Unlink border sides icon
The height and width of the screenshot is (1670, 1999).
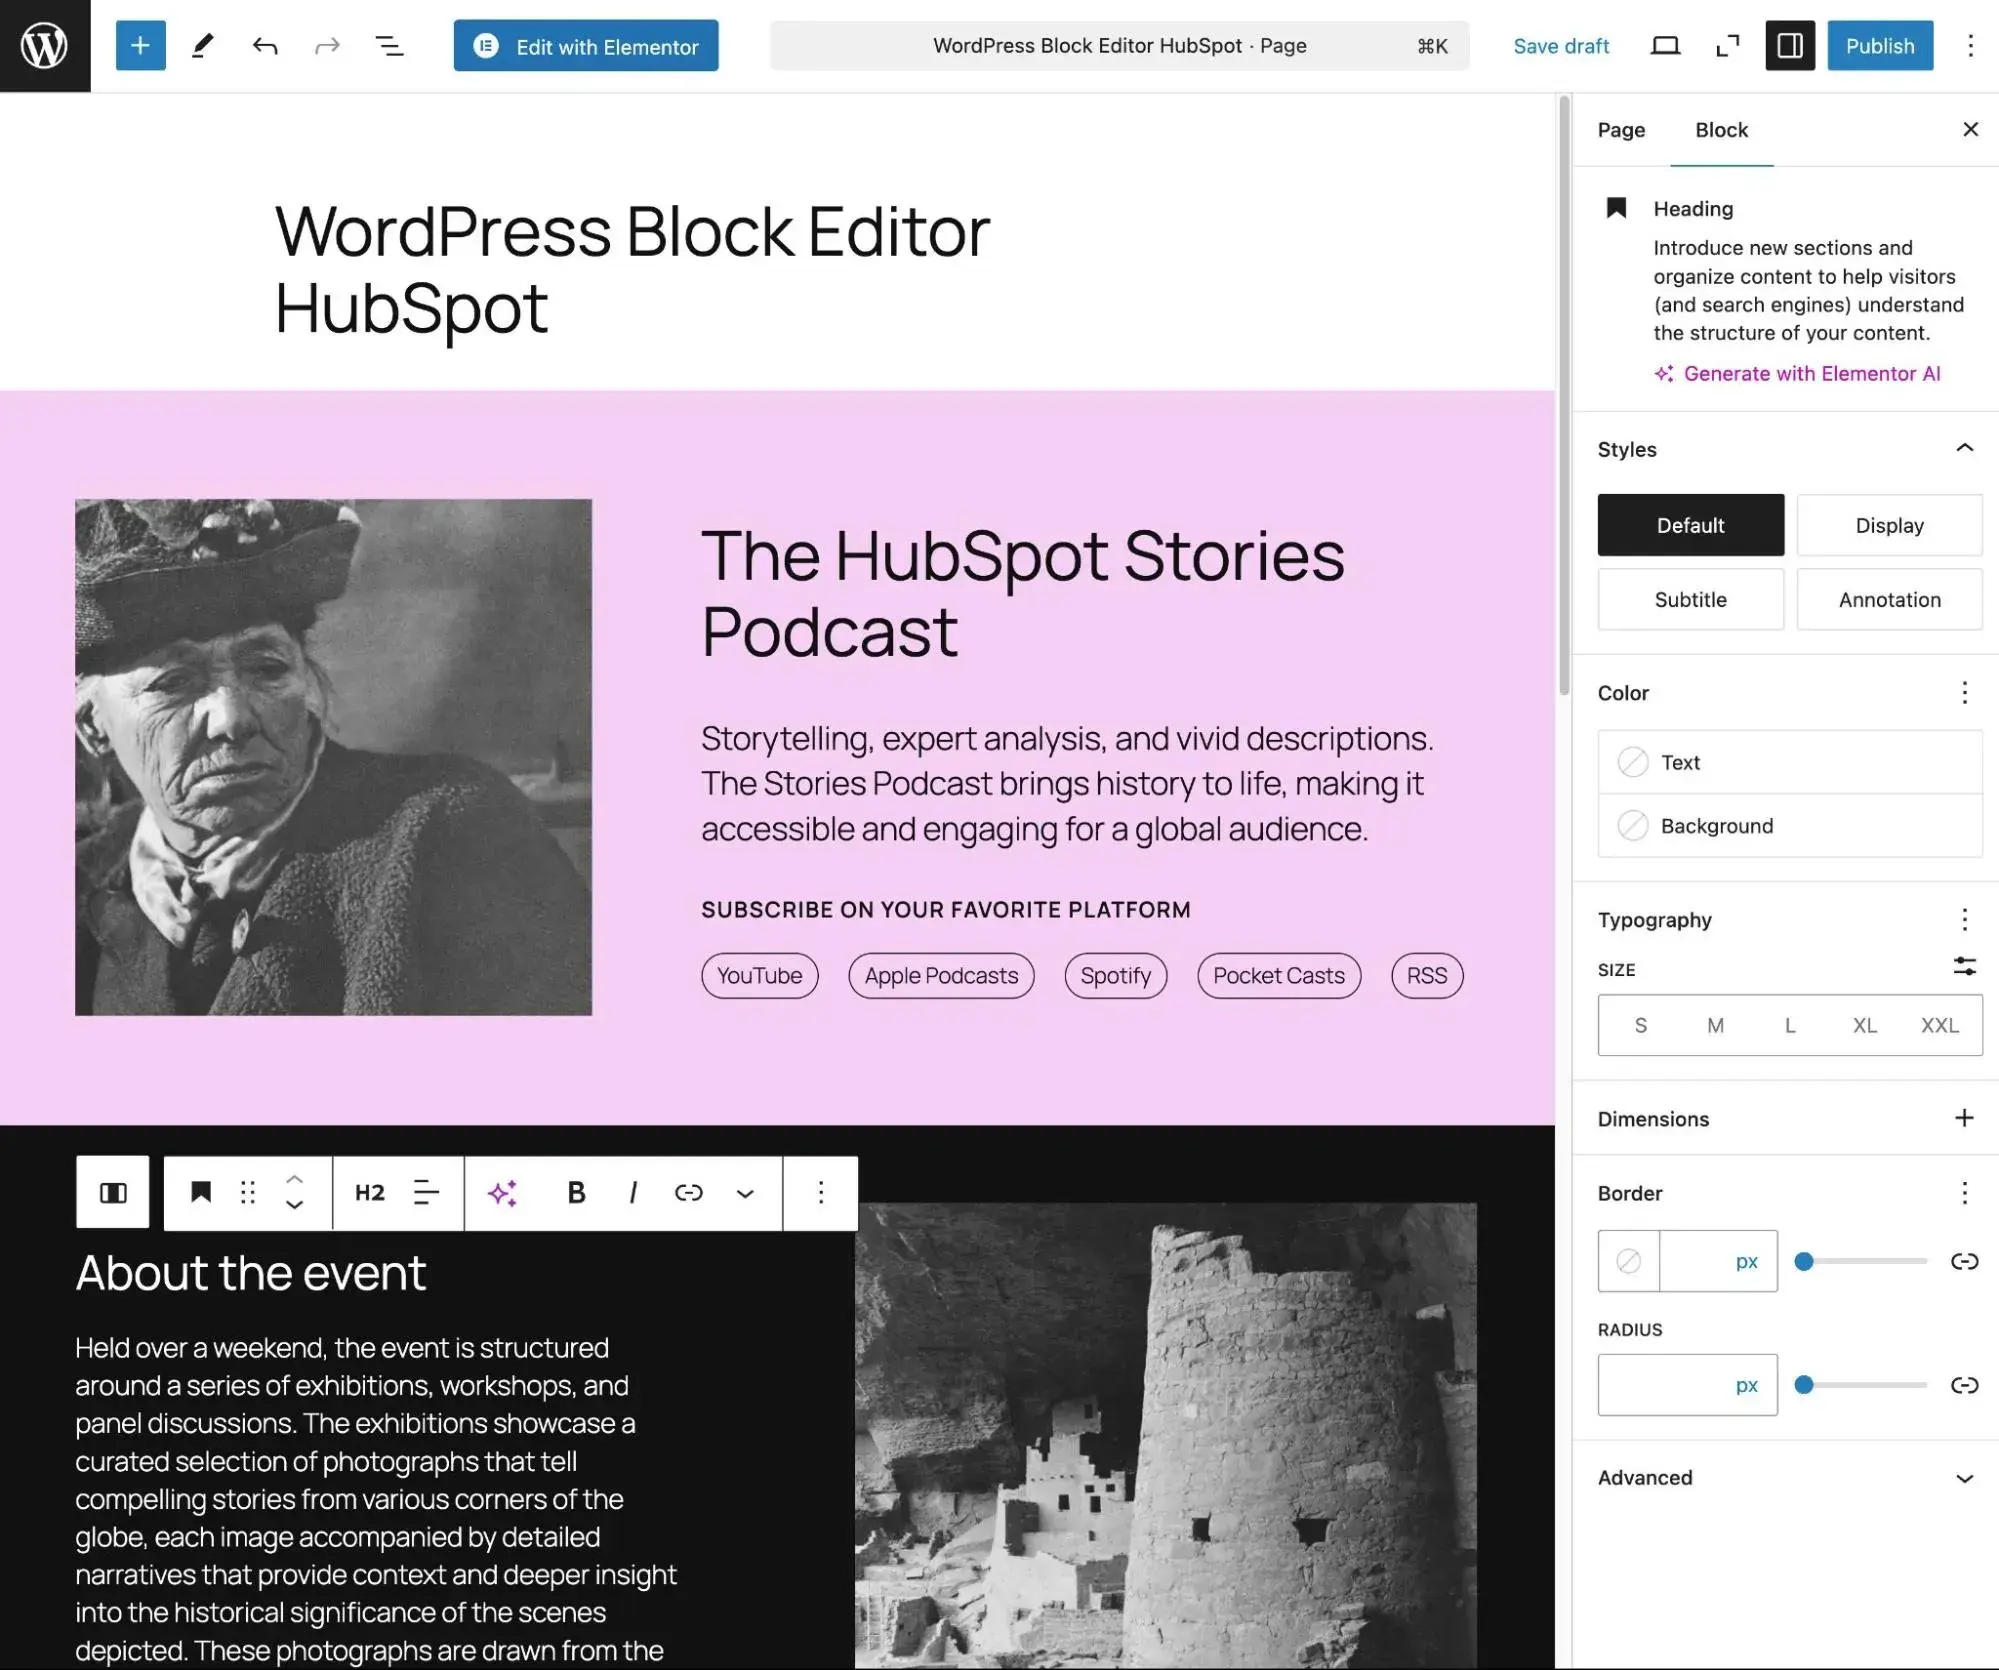[1964, 1261]
